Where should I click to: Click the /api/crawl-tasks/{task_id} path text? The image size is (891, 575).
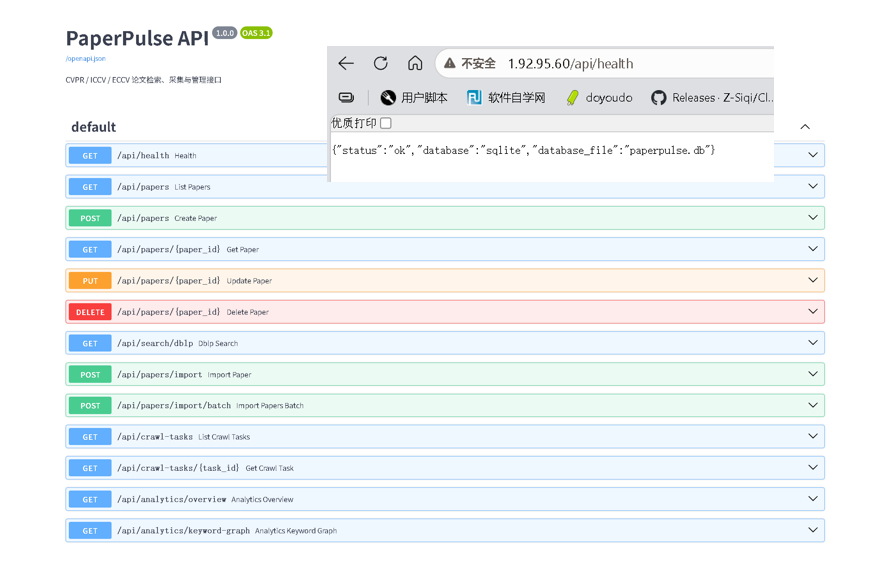click(x=178, y=468)
